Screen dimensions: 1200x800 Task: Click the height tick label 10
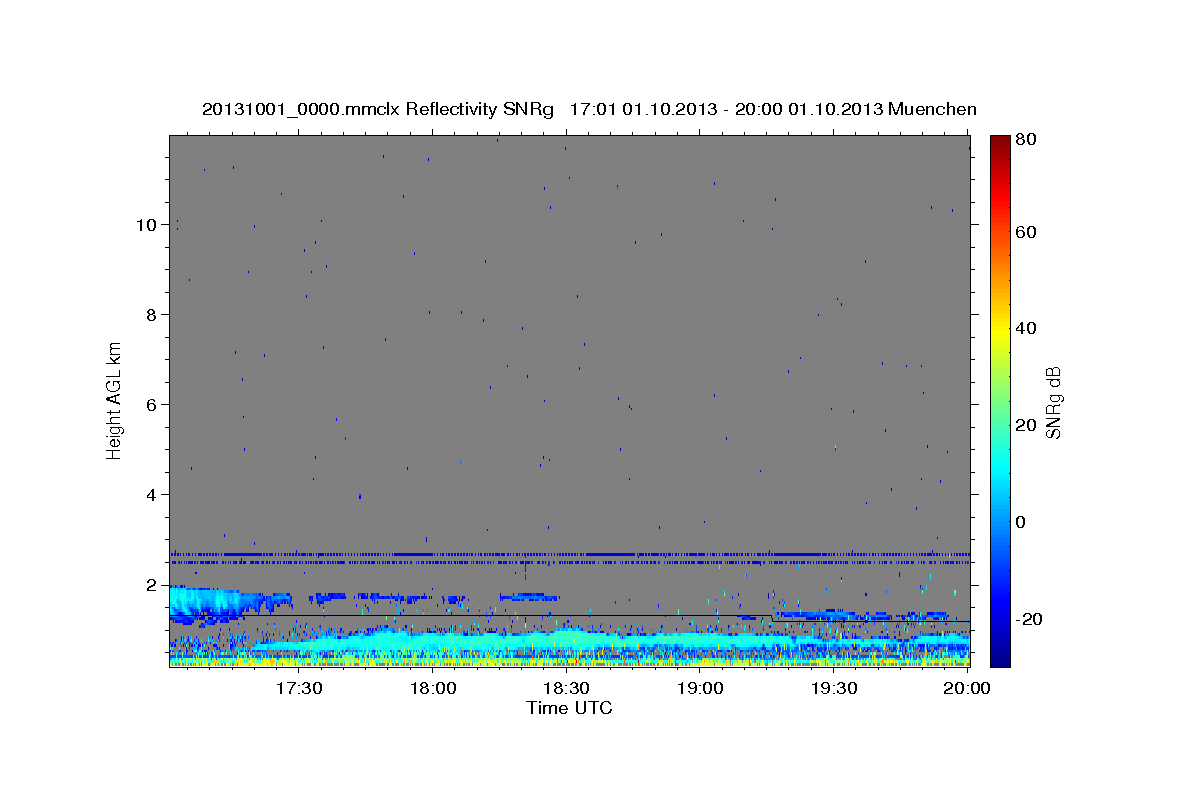[147, 225]
